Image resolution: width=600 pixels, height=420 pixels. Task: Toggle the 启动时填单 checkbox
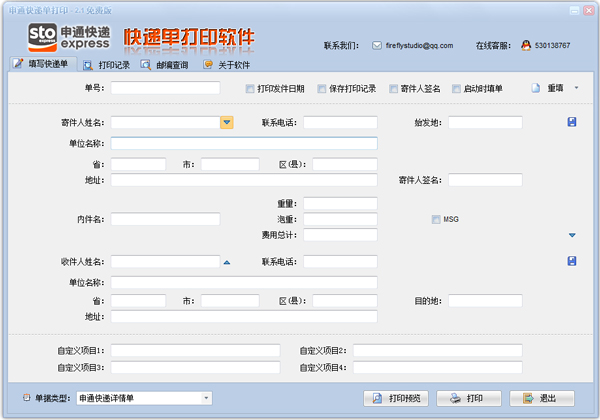click(x=456, y=89)
